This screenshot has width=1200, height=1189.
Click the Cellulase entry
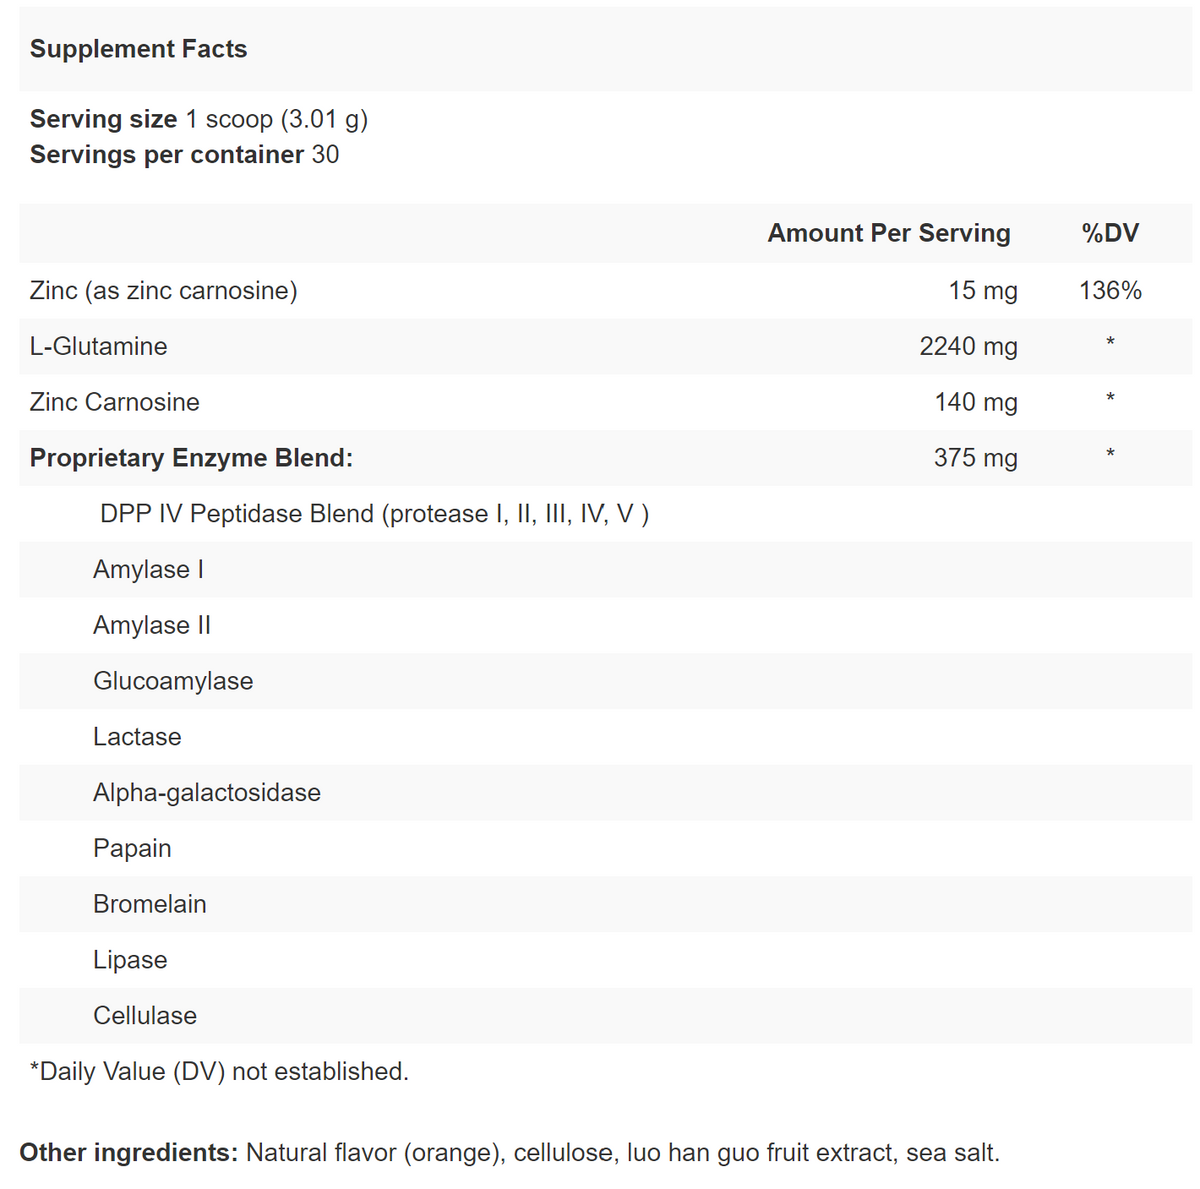click(145, 1016)
